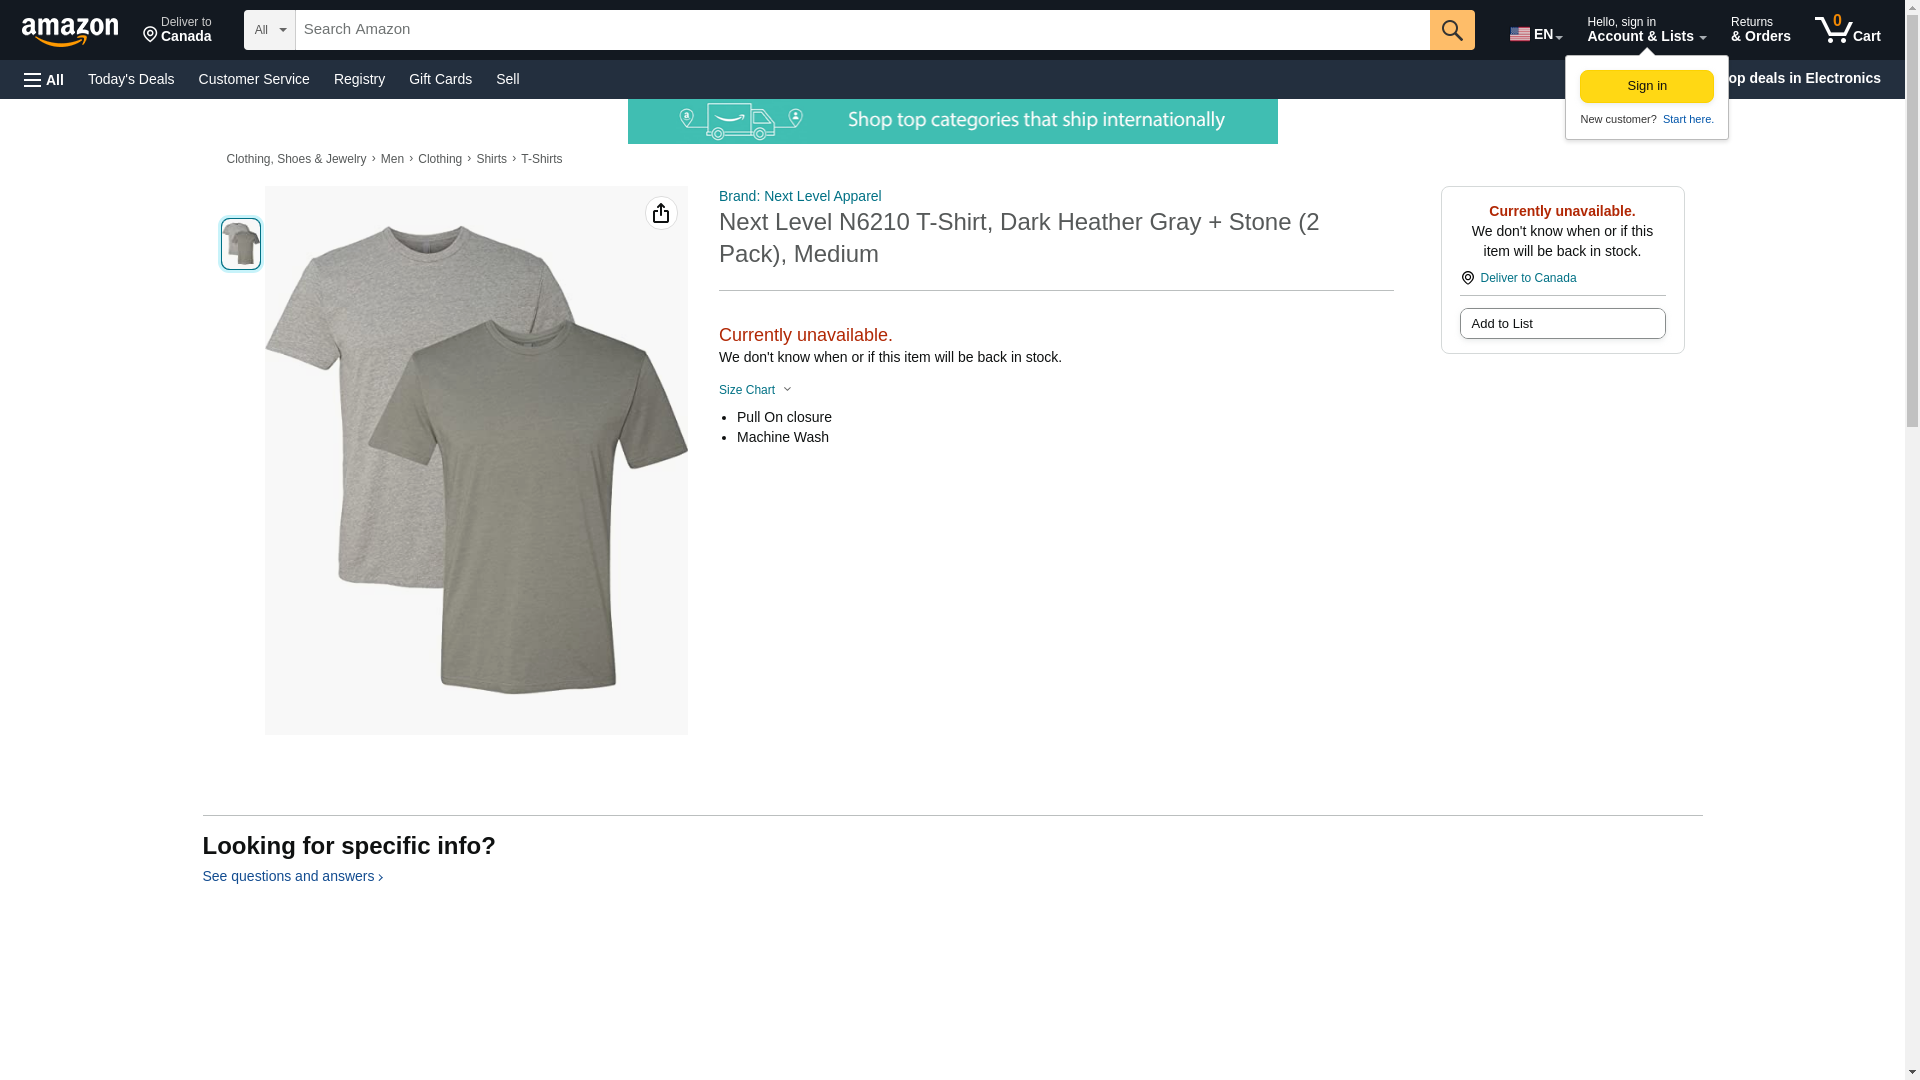Click the Deliver to Canada link in buy box
1920x1080 pixels.
(x=1527, y=278)
